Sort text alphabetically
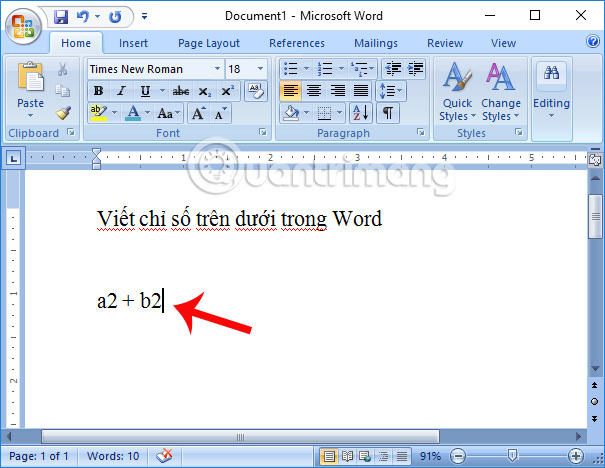Screen dimensions: 605x468 point(361,113)
